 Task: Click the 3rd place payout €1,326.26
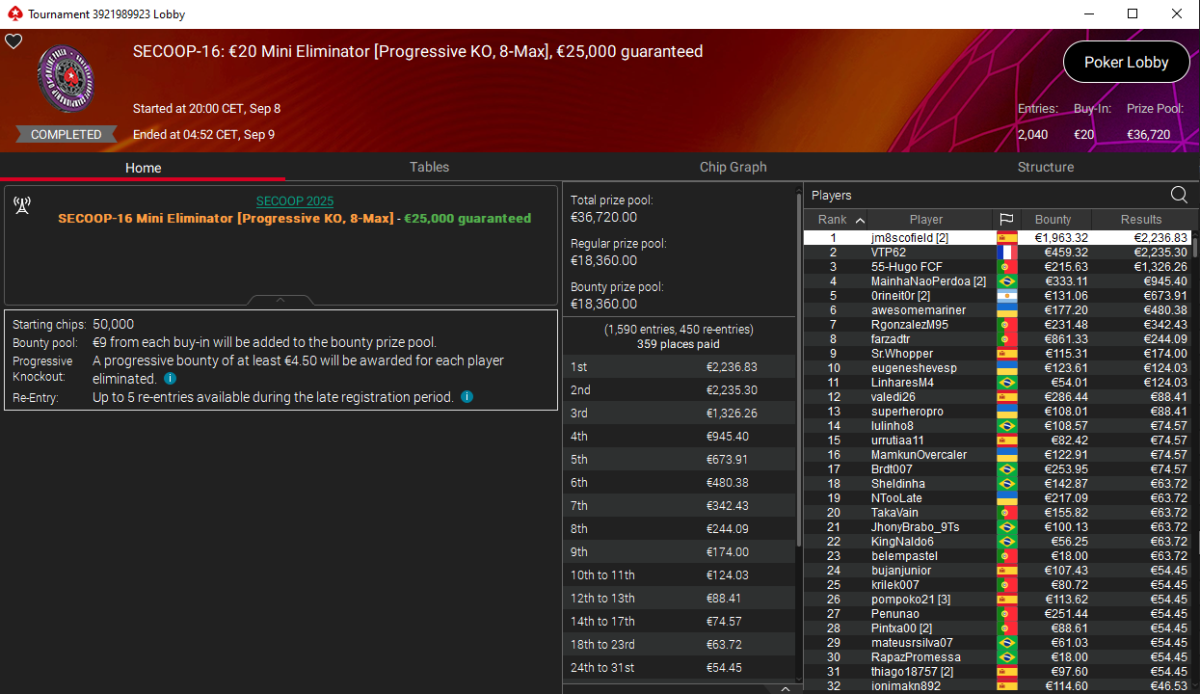[732, 413]
